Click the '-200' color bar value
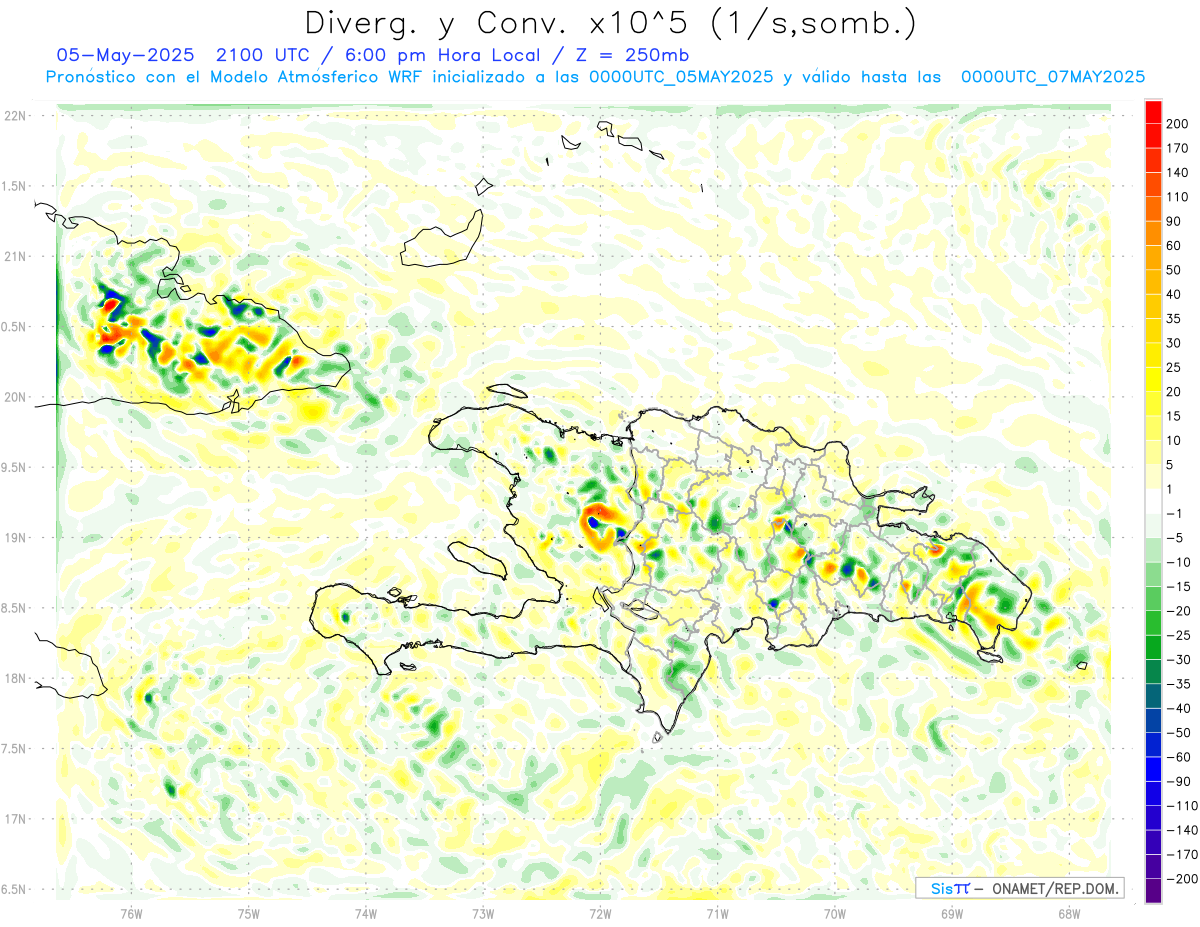 [1181, 880]
